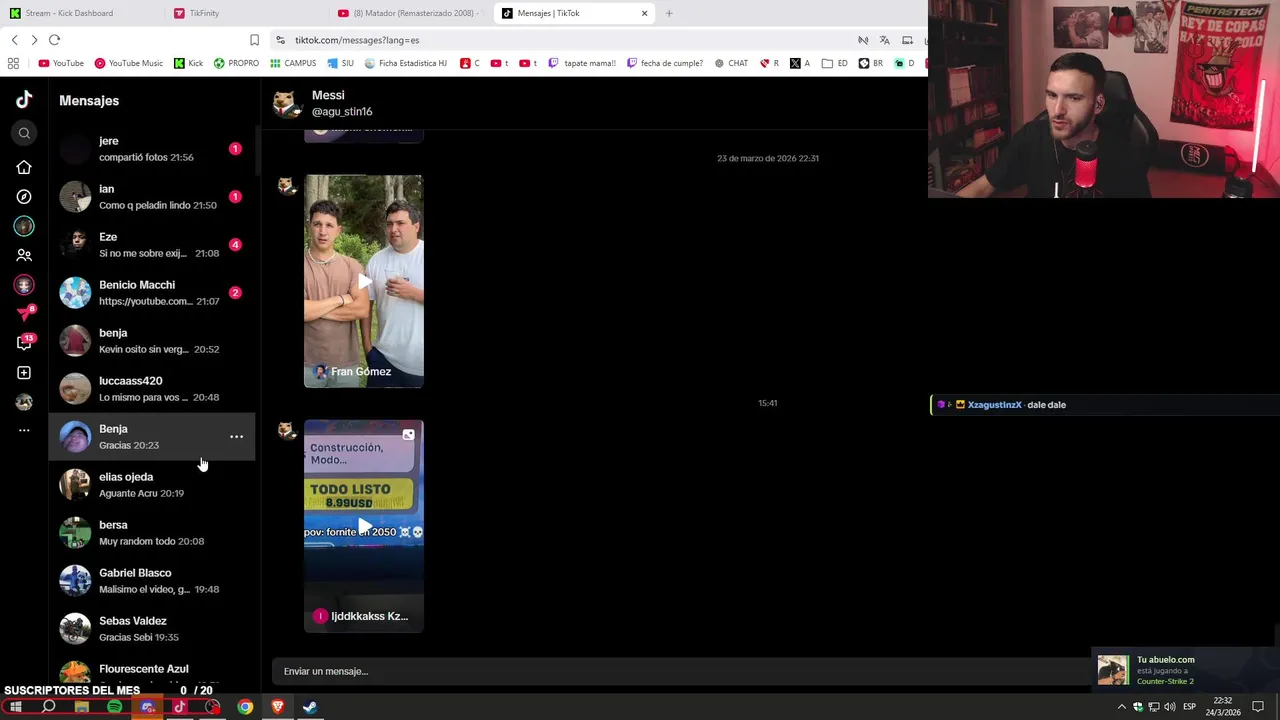Open lowercase benja conversation 20:52
Screen dimensions: 1280x720
tap(152, 341)
